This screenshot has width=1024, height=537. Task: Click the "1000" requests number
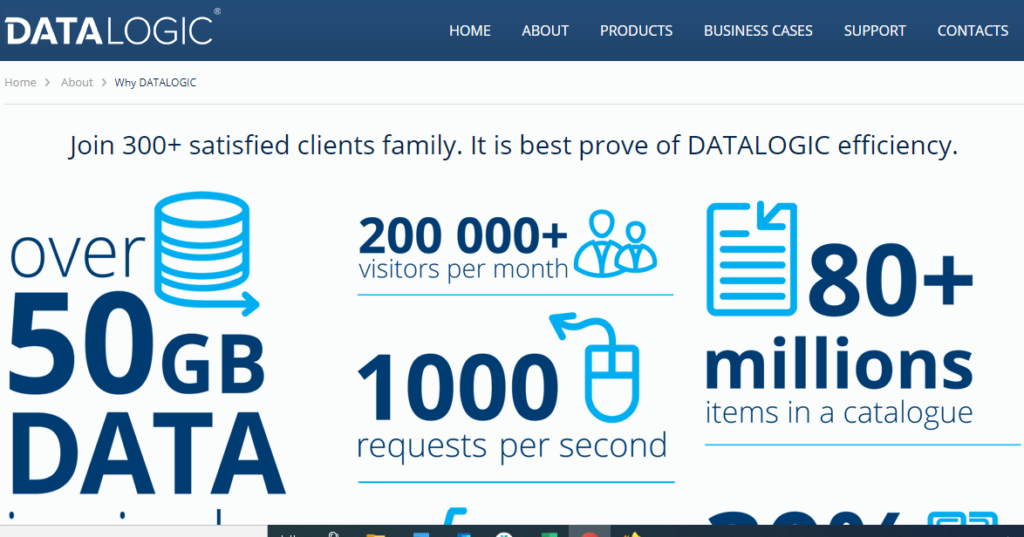(x=458, y=386)
